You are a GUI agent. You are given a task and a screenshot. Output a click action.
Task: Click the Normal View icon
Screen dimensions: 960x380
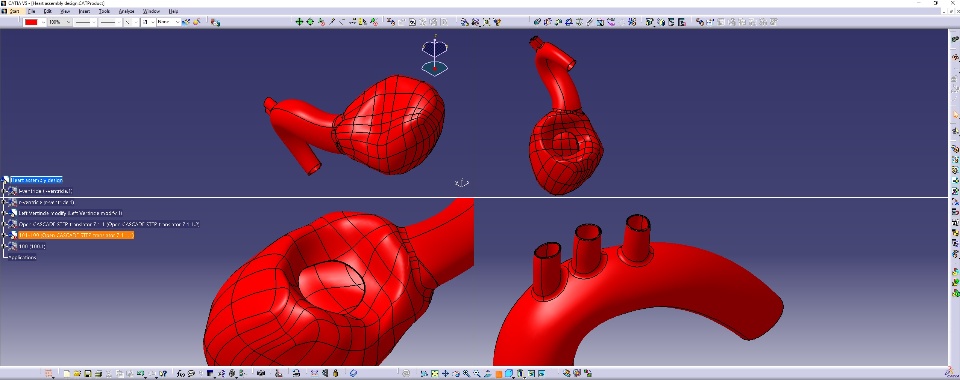[x=487, y=373]
